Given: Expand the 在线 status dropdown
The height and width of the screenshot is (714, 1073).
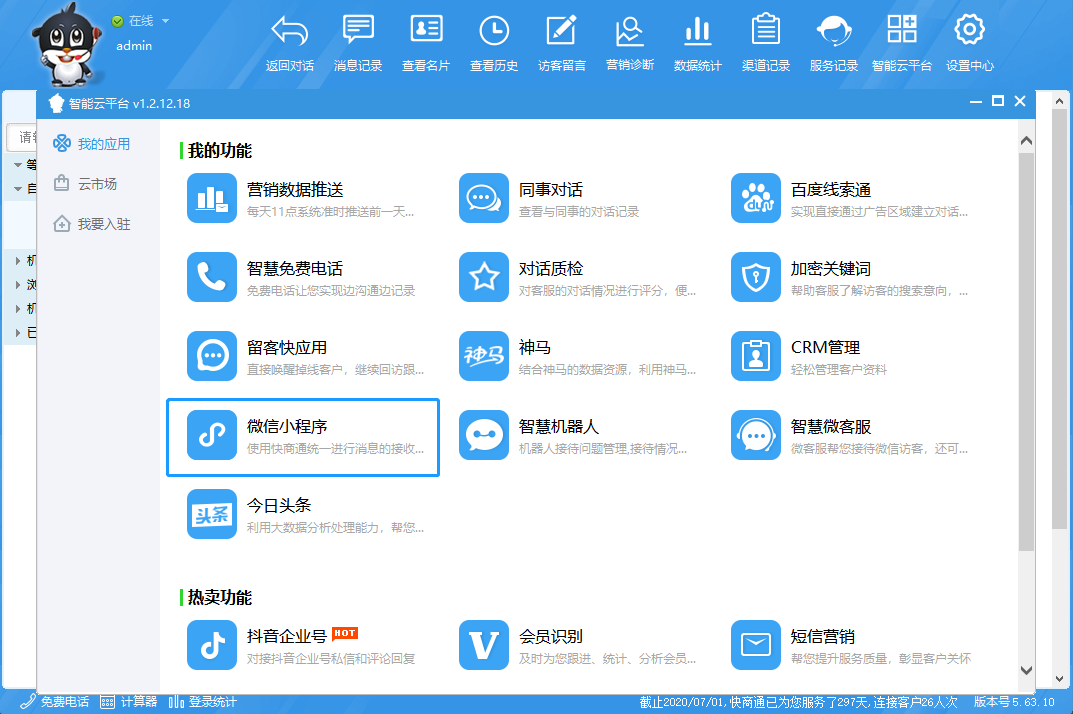Looking at the screenshot, I should click(x=165, y=21).
